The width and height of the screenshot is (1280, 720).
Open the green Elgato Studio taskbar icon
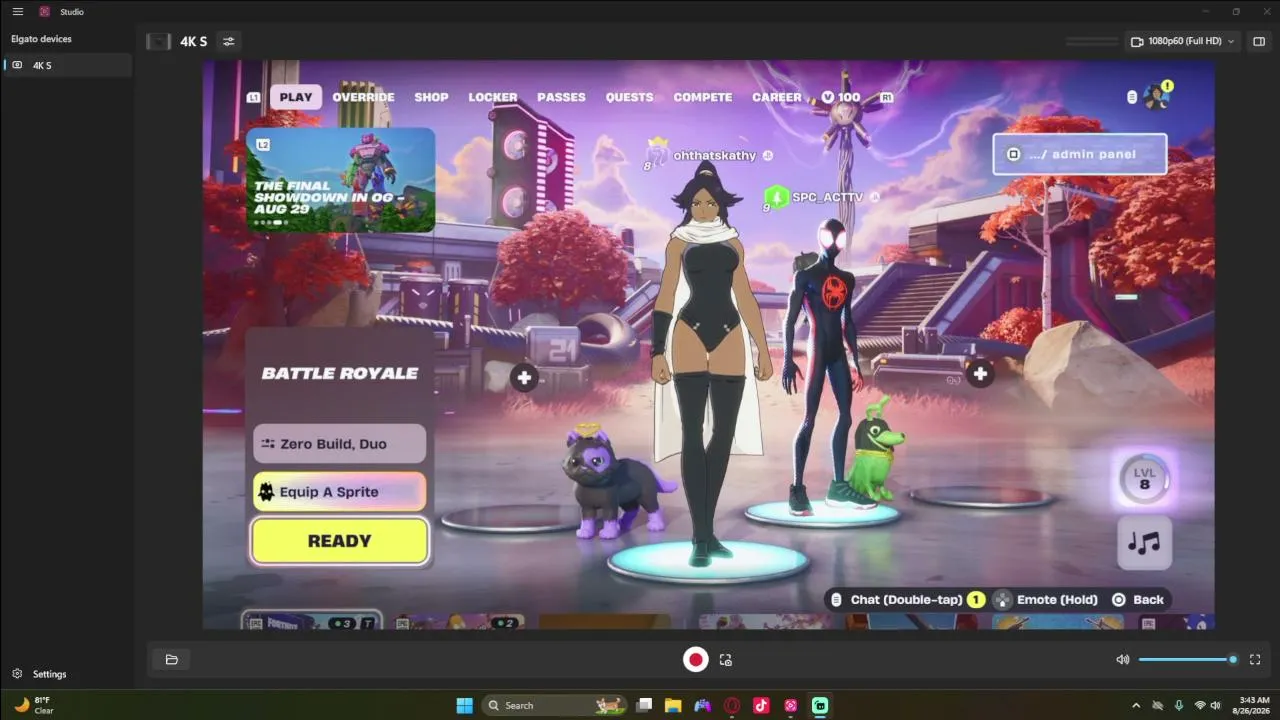pyautogui.click(x=820, y=705)
